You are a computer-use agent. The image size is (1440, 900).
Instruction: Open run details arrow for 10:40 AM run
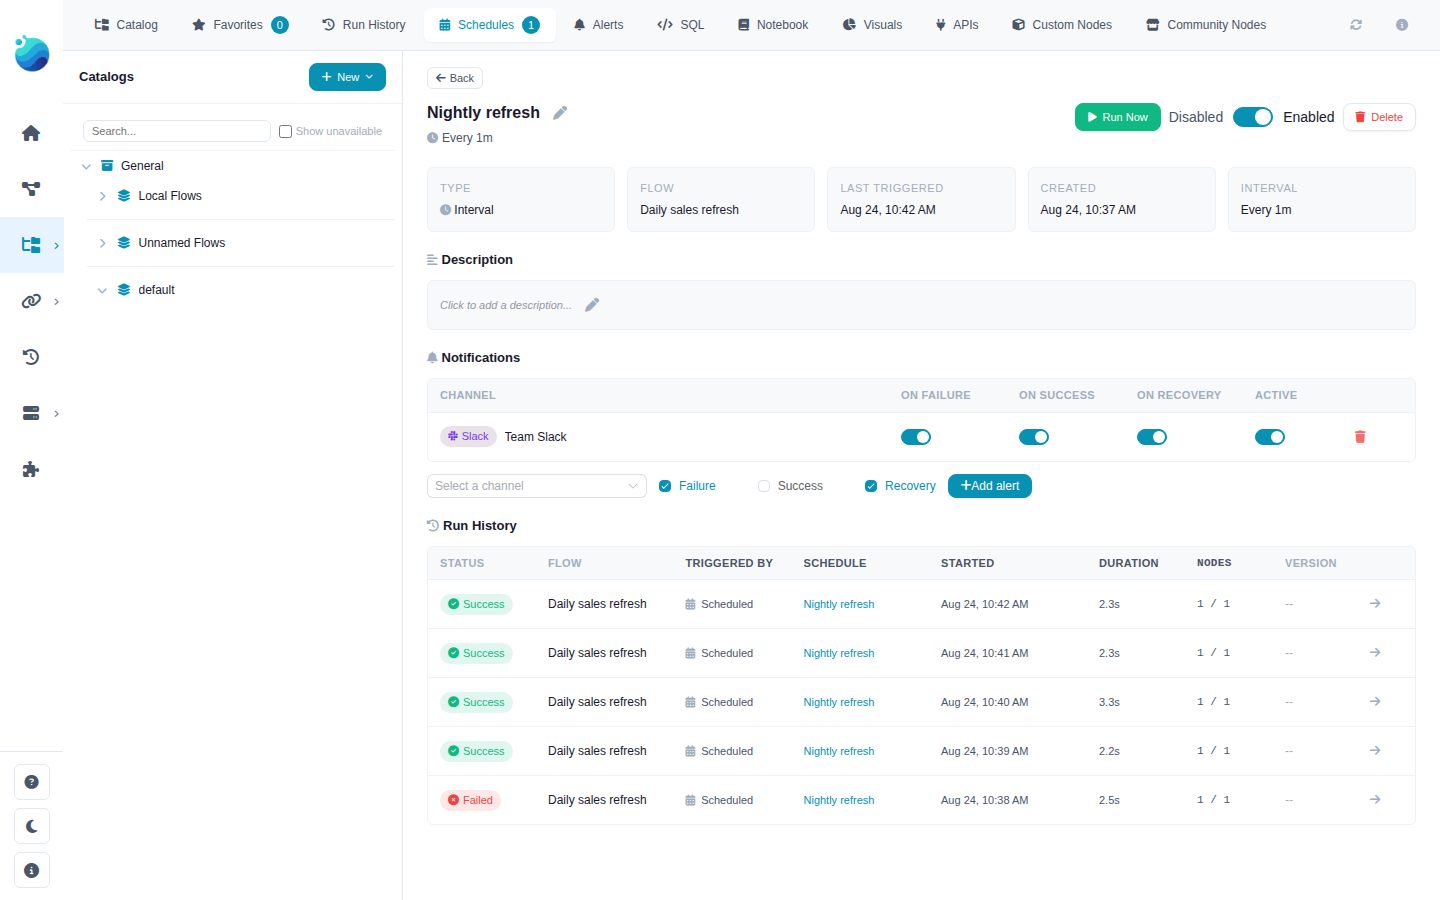pyautogui.click(x=1375, y=702)
